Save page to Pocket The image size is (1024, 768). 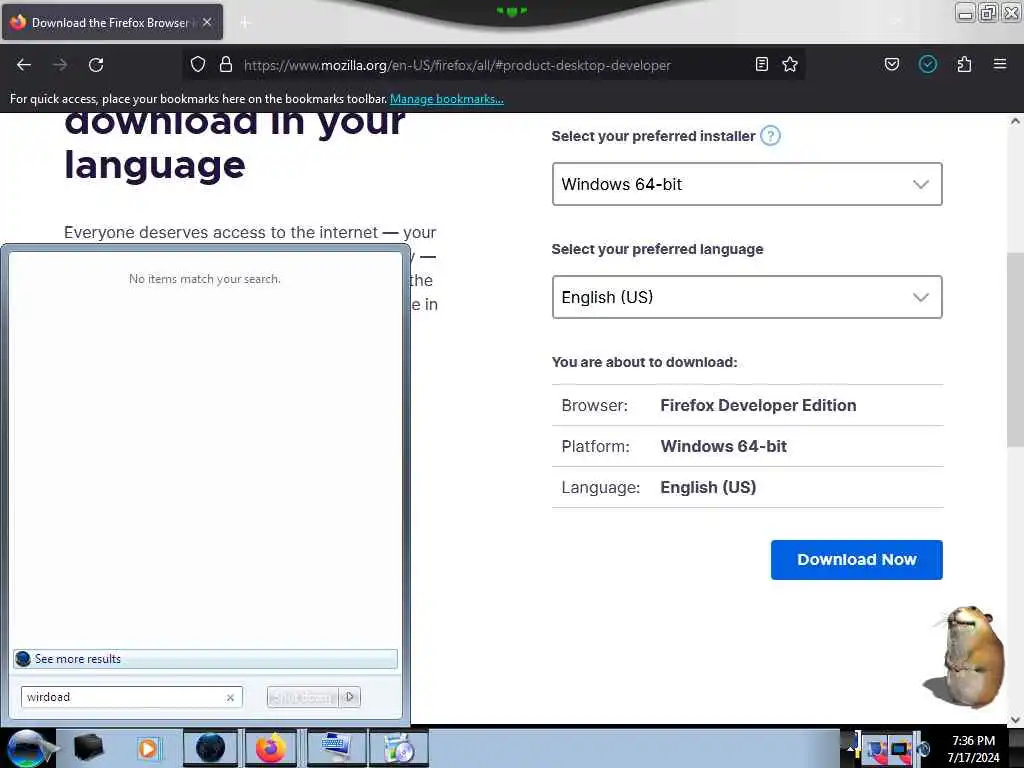pos(892,65)
